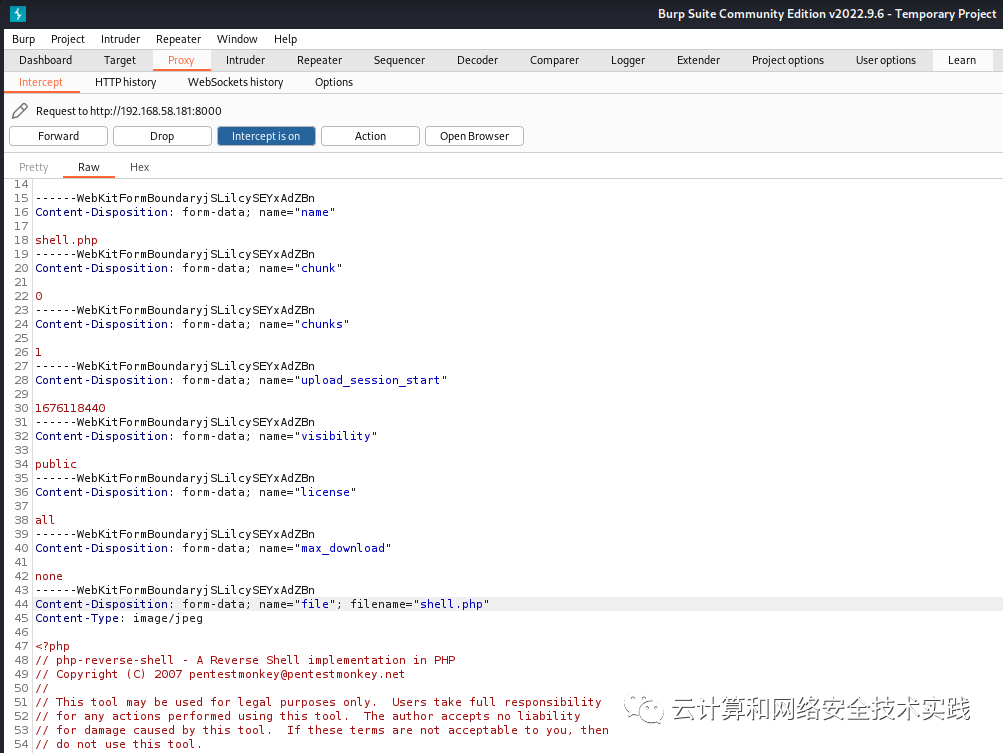The height and width of the screenshot is (753, 1003).
Task: Switch message view to Pretty
Action: coord(33,167)
